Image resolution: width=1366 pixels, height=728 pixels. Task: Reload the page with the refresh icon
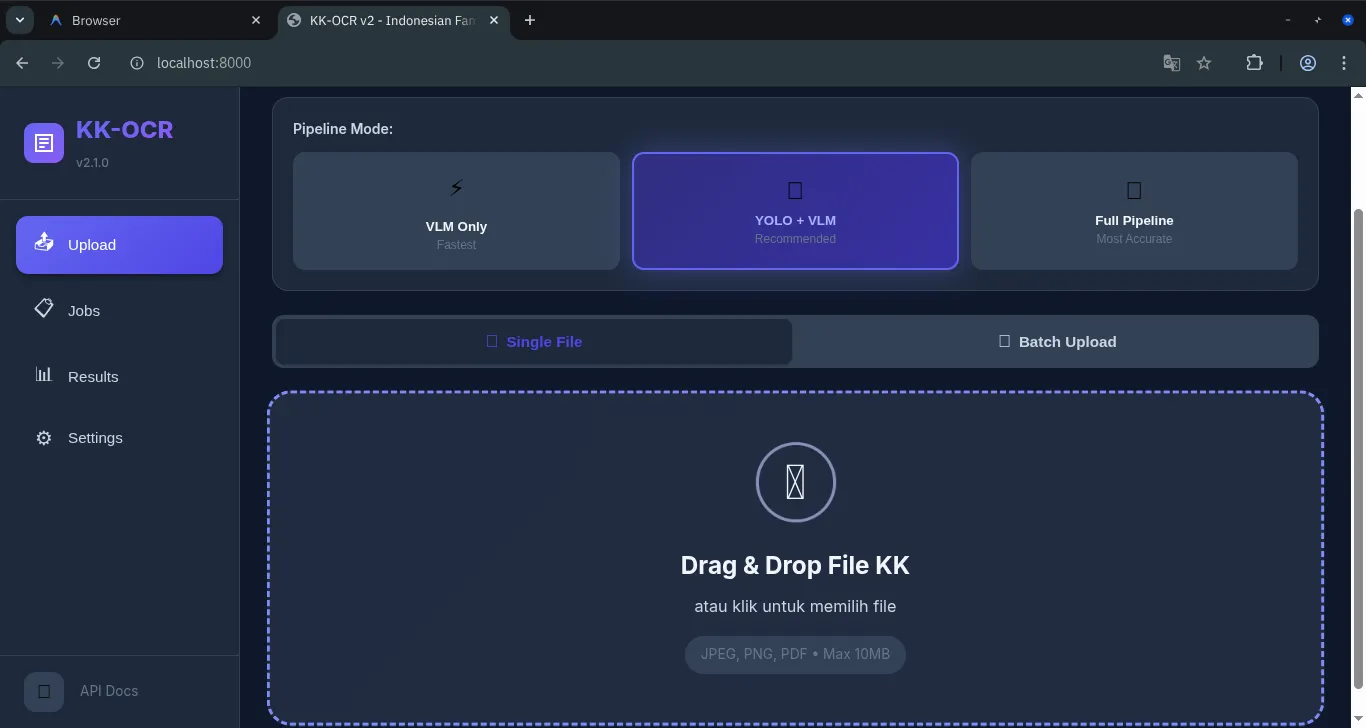pos(94,63)
